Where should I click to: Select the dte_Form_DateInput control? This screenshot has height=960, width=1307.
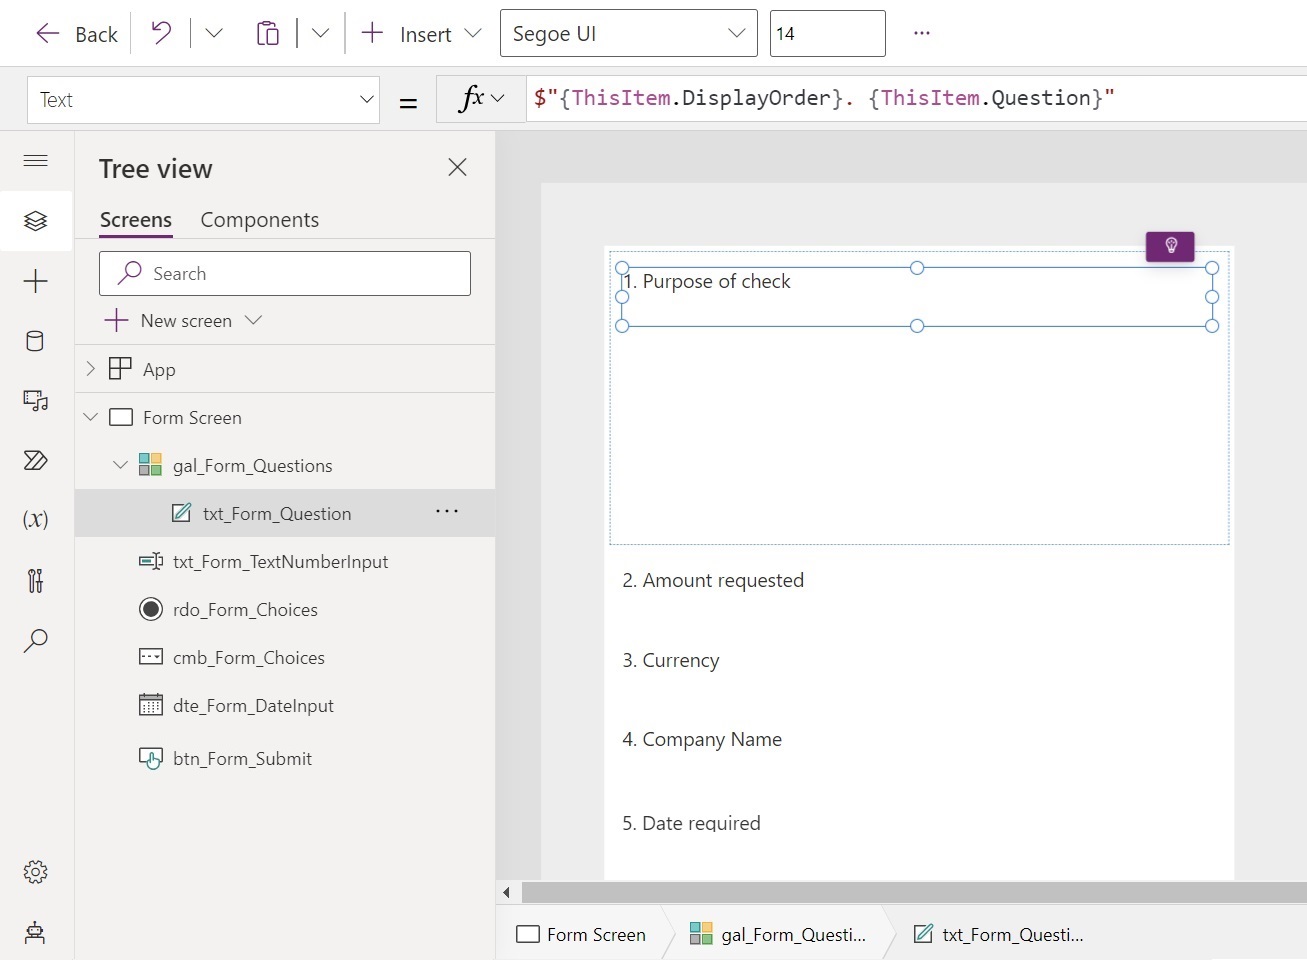point(254,705)
